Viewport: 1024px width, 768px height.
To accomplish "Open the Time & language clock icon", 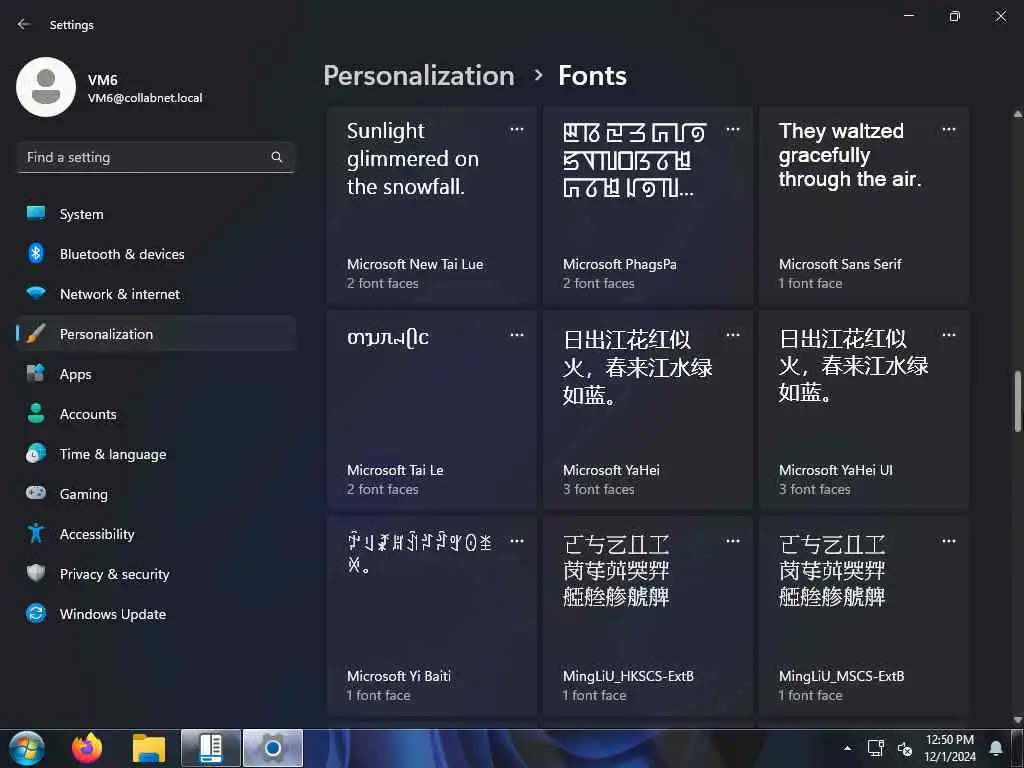I will pyautogui.click(x=36, y=453).
